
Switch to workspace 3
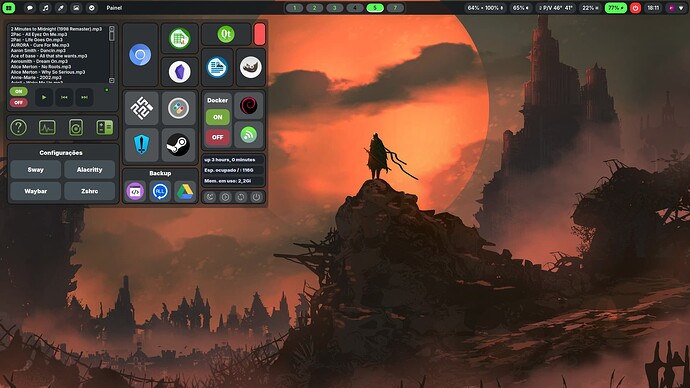[334, 8]
